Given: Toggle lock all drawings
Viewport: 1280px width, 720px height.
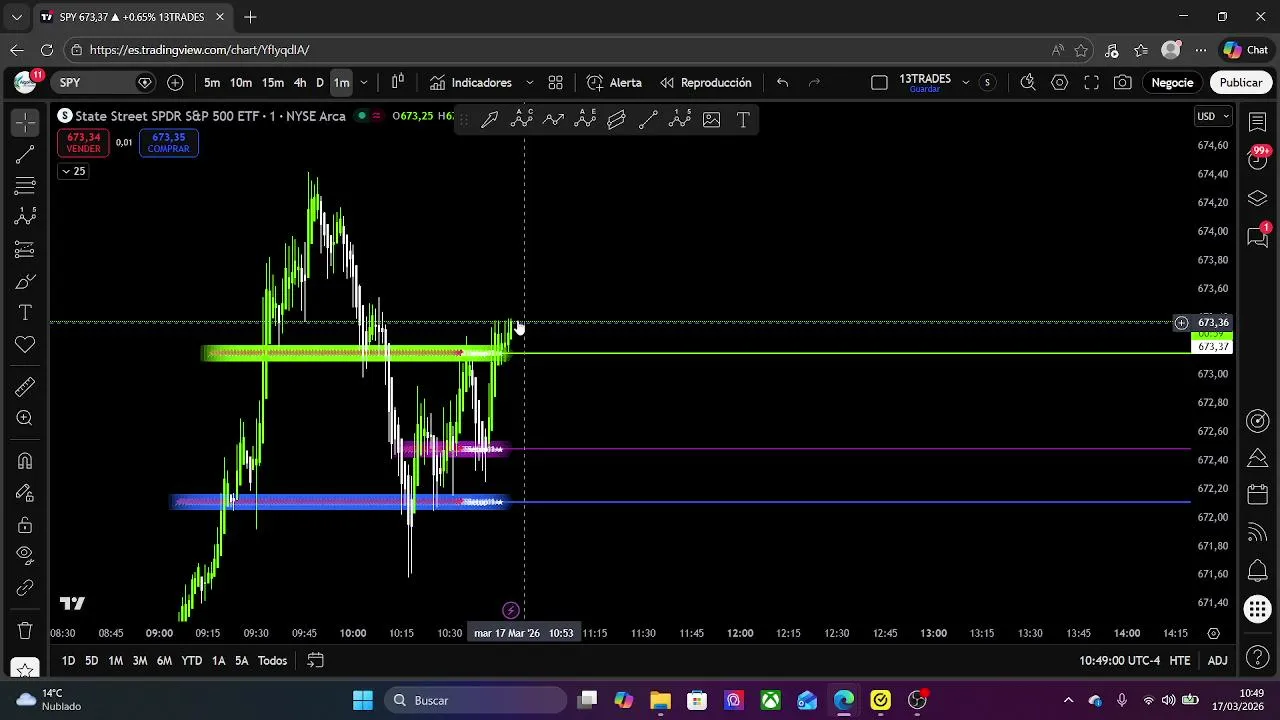Looking at the screenshot, I should (25, 525).
